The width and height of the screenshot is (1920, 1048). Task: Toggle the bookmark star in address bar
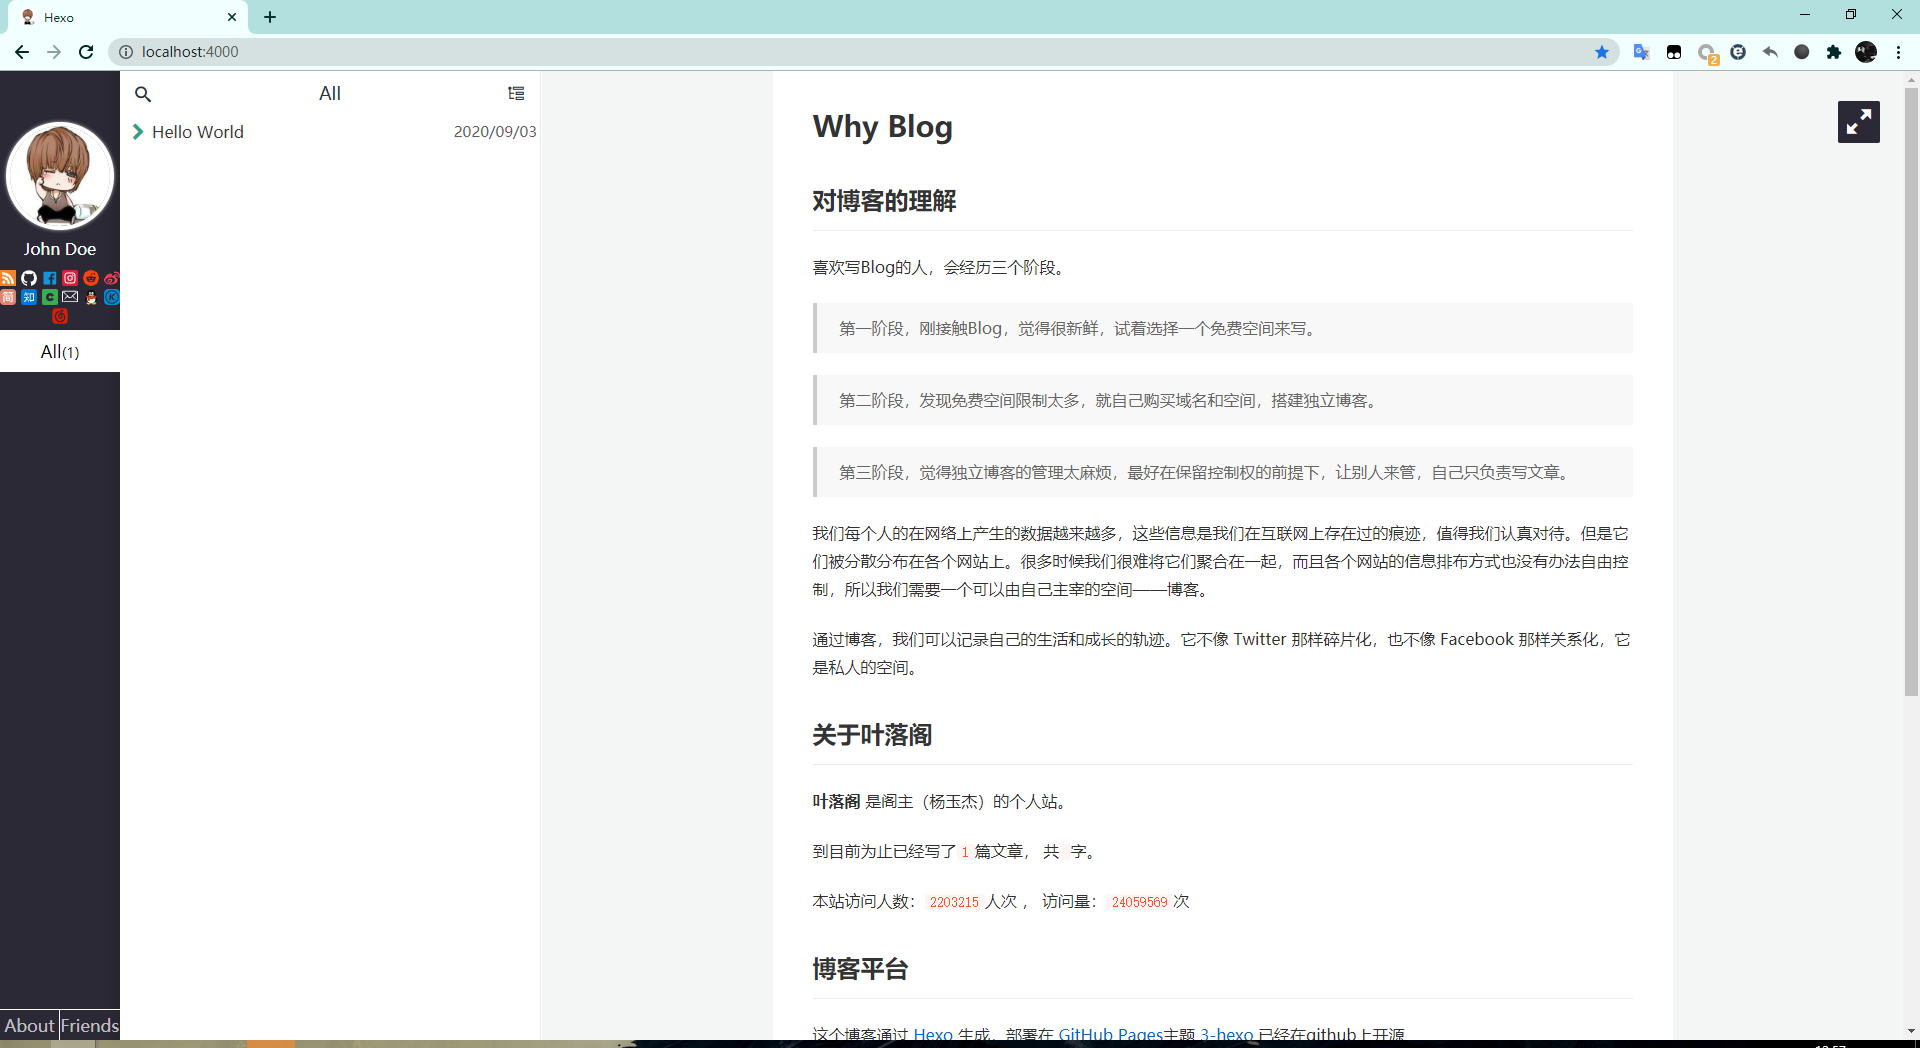pos(1602,52)
